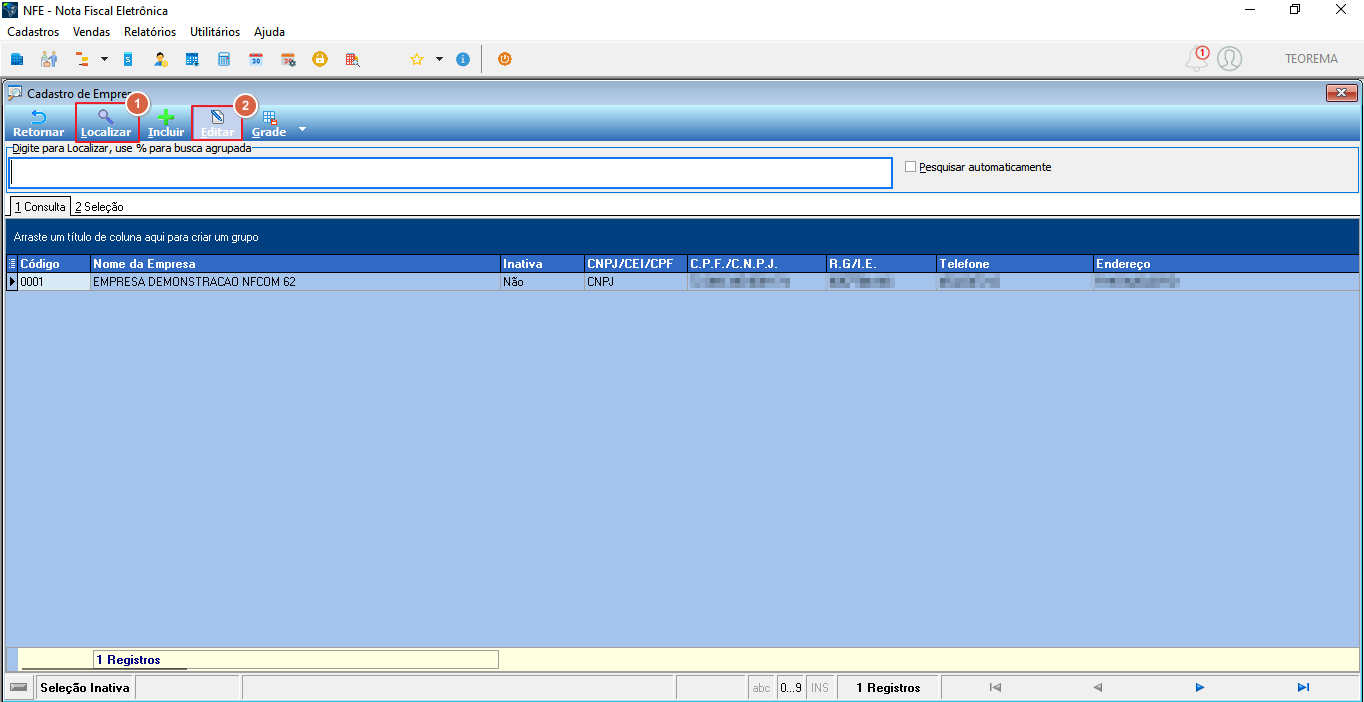This screenshot has width=1364, height=702.
Task: Click the Cadastro de Empresas window icon
Action: point(15,93)
